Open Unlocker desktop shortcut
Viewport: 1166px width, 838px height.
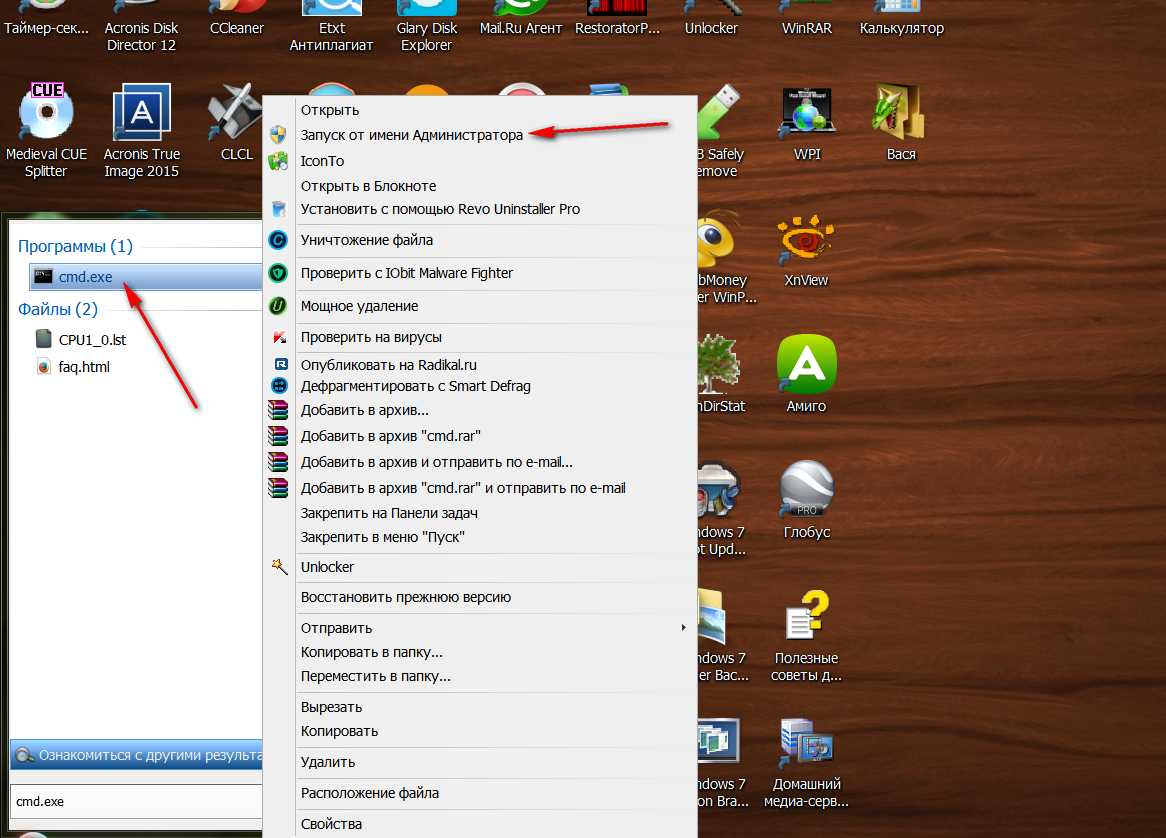711,19
